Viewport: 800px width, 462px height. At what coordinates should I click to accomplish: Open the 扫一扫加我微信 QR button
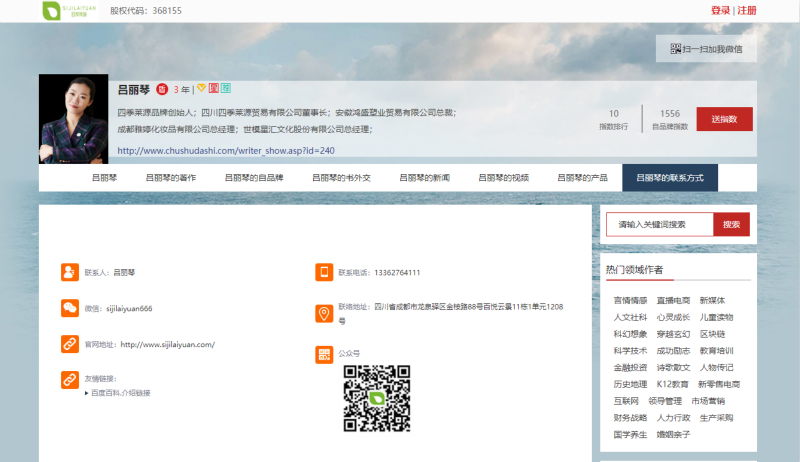[706, 48]
